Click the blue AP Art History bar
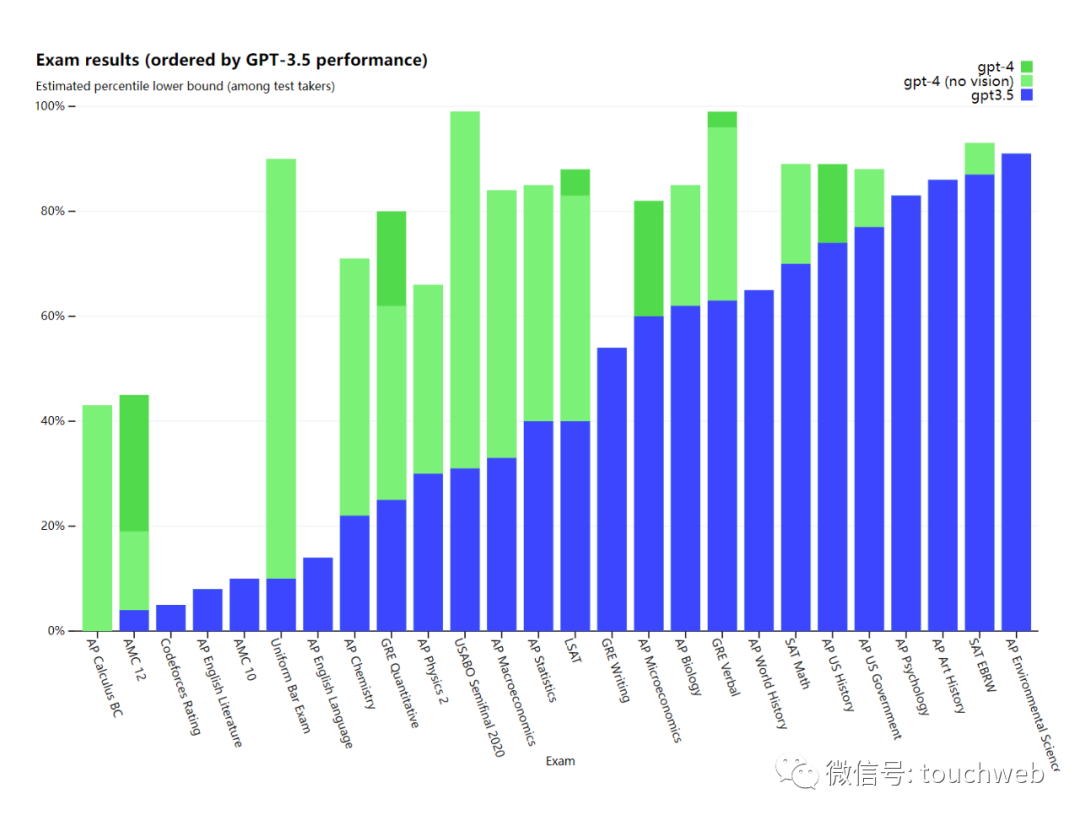 pyautogui.click(x=943, y=405)
